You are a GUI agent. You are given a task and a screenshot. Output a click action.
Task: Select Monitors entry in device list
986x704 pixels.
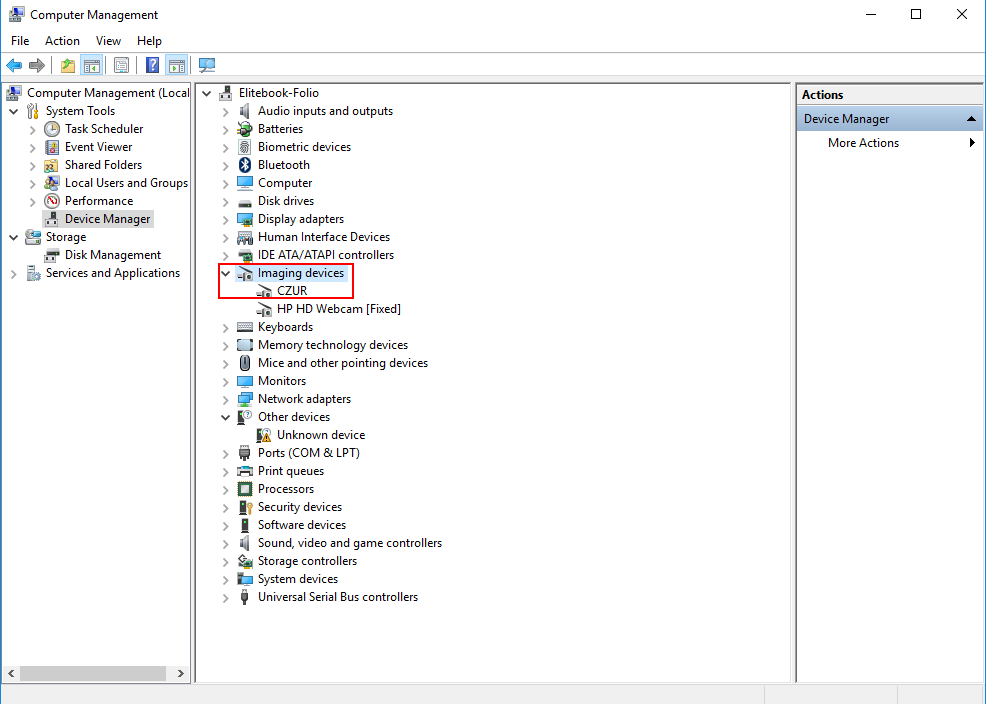tap(282, 381)
